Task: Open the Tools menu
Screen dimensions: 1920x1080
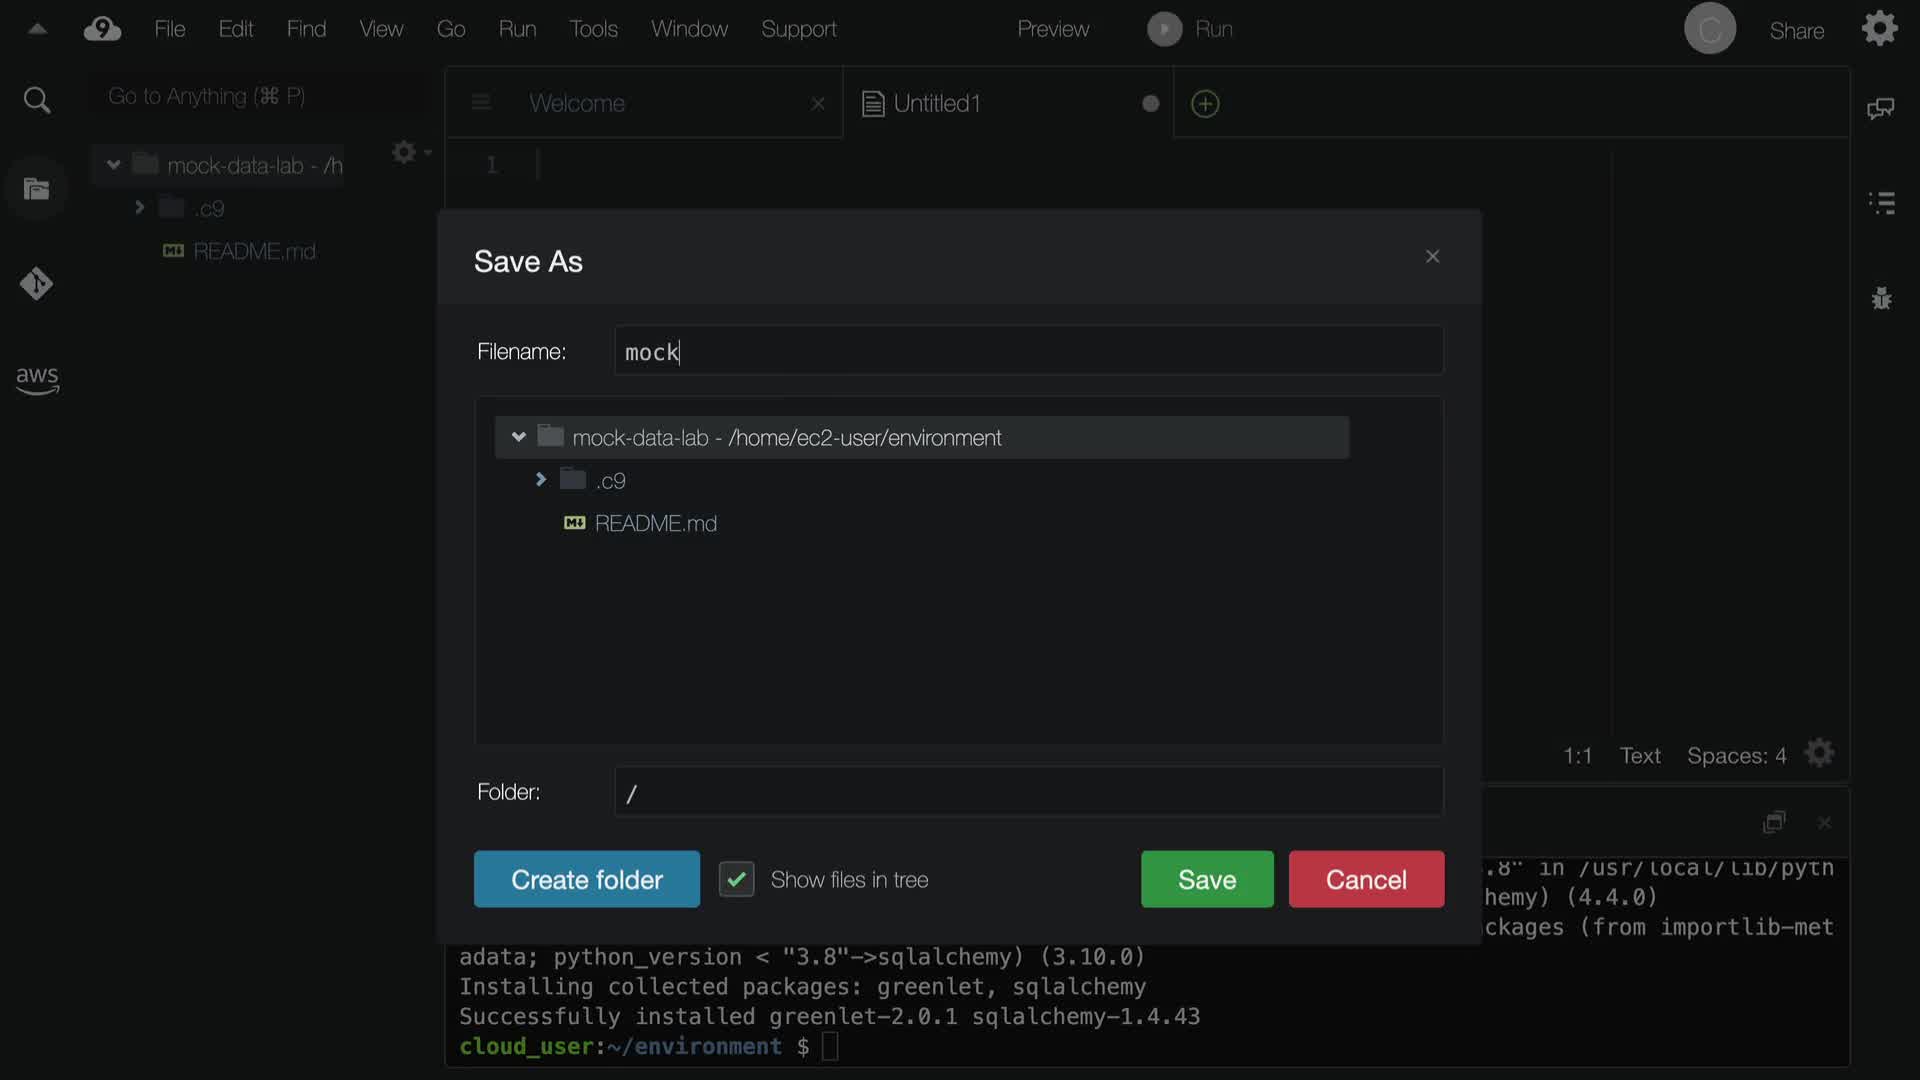Action: pos(593,29)
